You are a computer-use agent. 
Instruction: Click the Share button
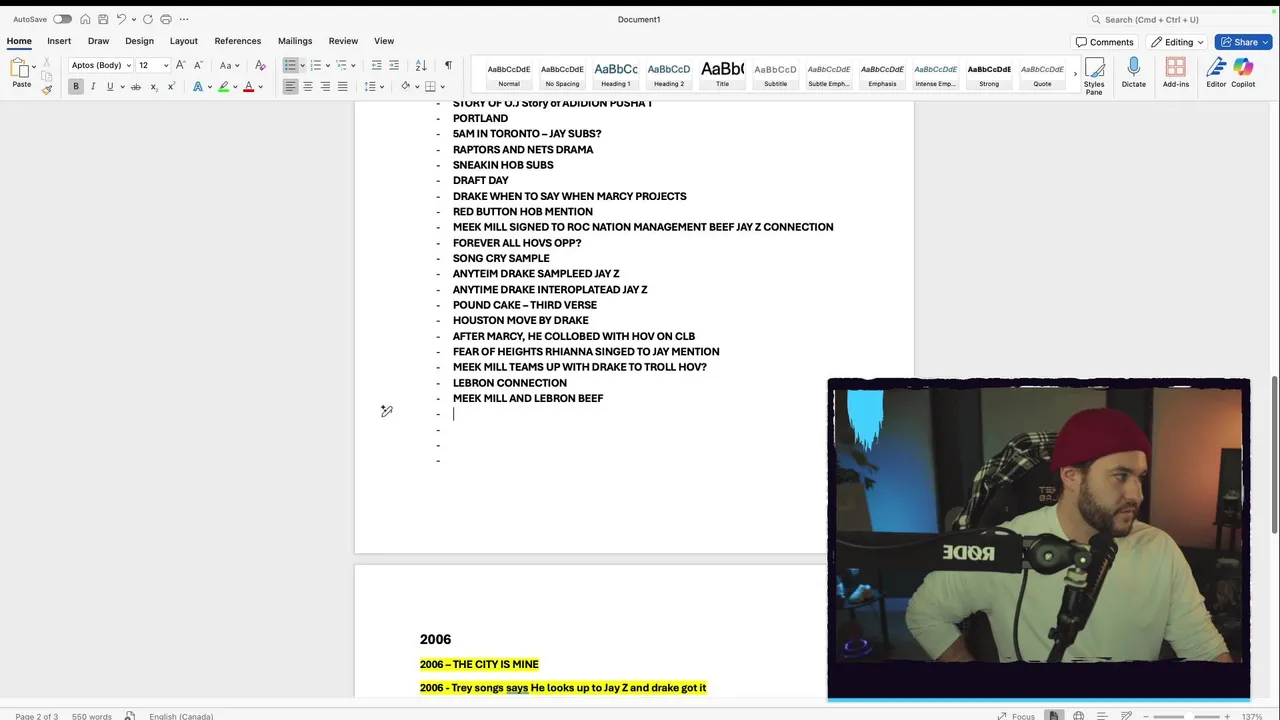click(x=1243, y=42)
